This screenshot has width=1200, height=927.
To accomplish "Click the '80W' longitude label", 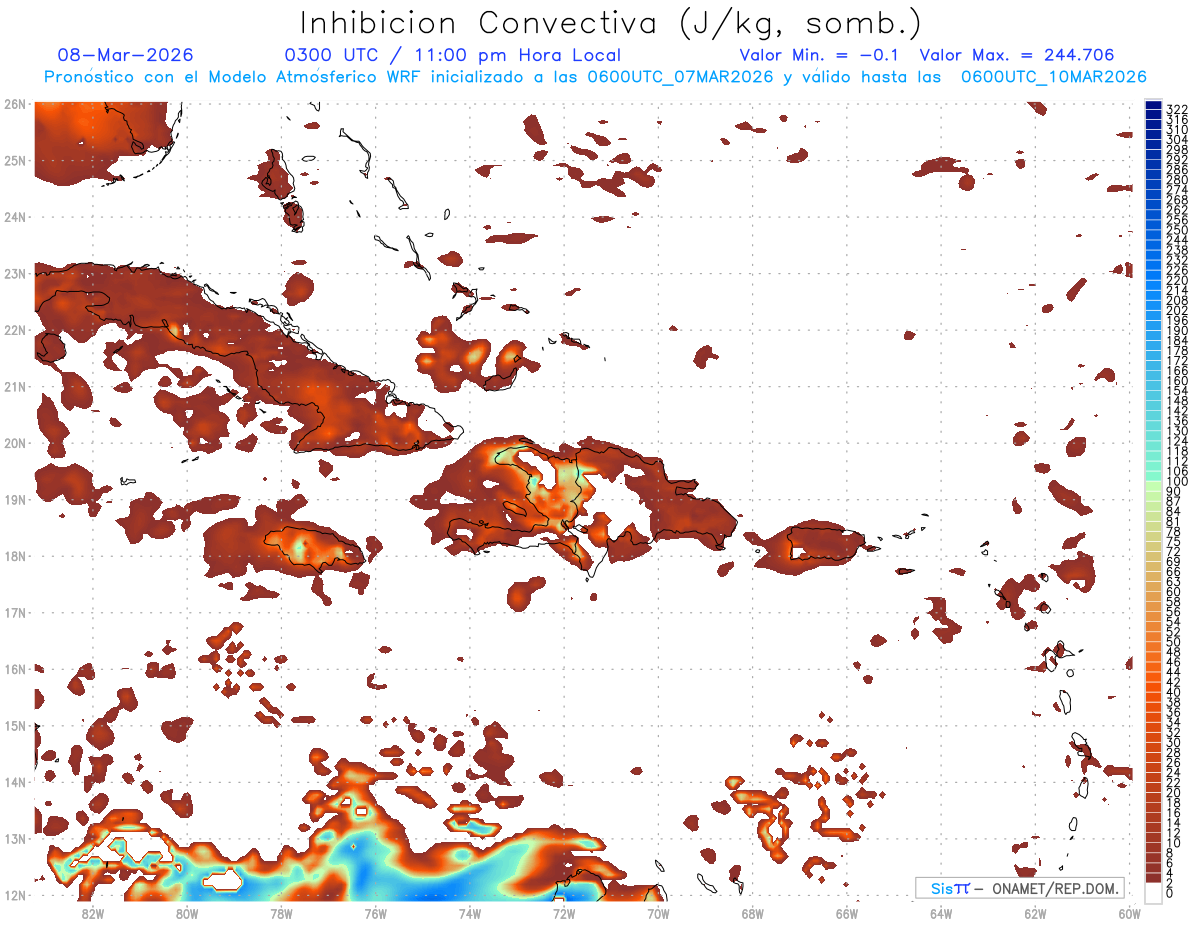I will pyautogui.click(x=187, y=913).
